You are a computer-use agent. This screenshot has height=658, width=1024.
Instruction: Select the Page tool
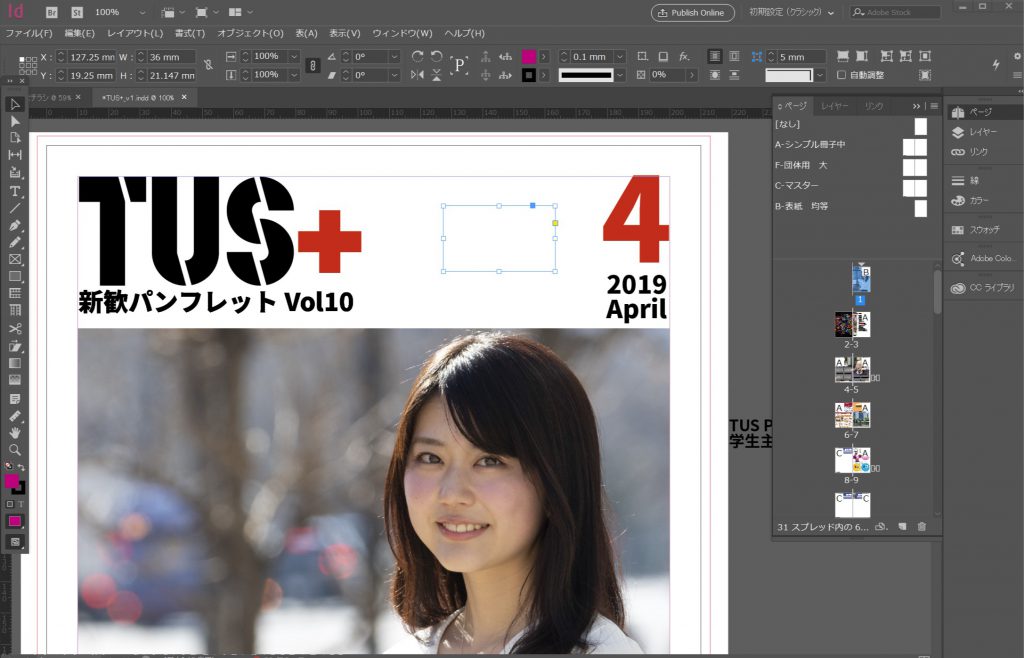(x=14, y=138)
